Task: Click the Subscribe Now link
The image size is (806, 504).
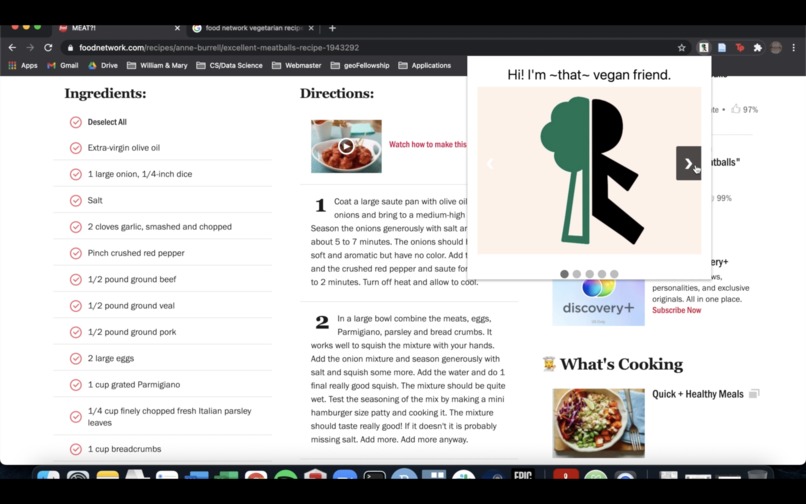Action: click(x=676, y=310)
